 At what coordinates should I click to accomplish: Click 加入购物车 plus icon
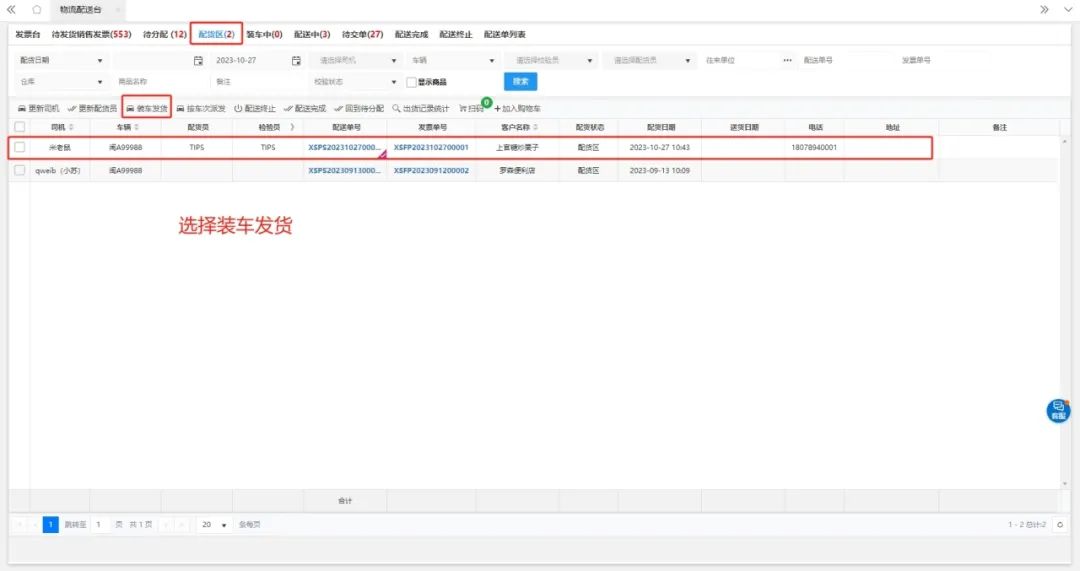(497, 108)
